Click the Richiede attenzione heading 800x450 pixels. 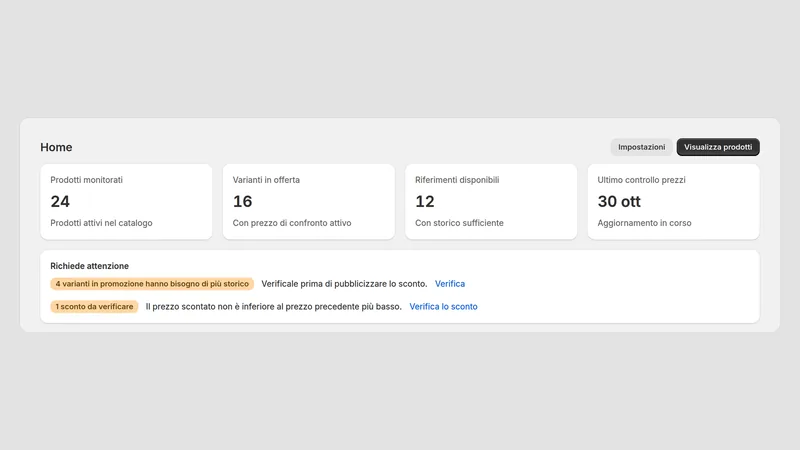click(89, 266)
